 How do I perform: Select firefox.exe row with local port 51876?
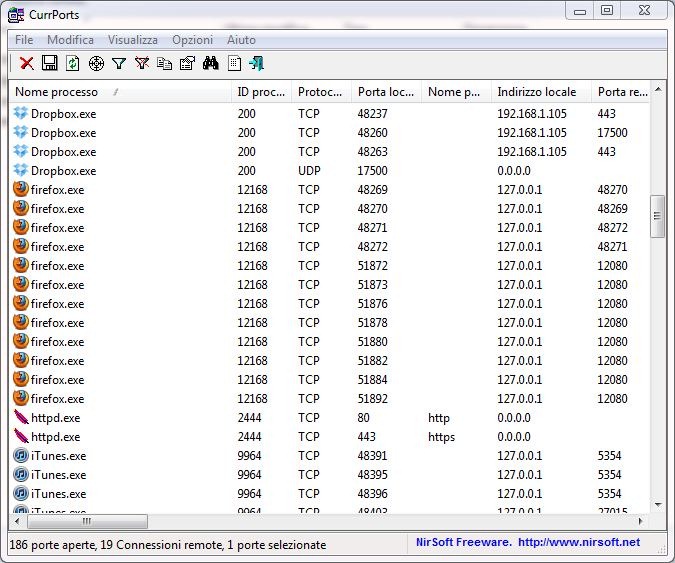(329, 303)
